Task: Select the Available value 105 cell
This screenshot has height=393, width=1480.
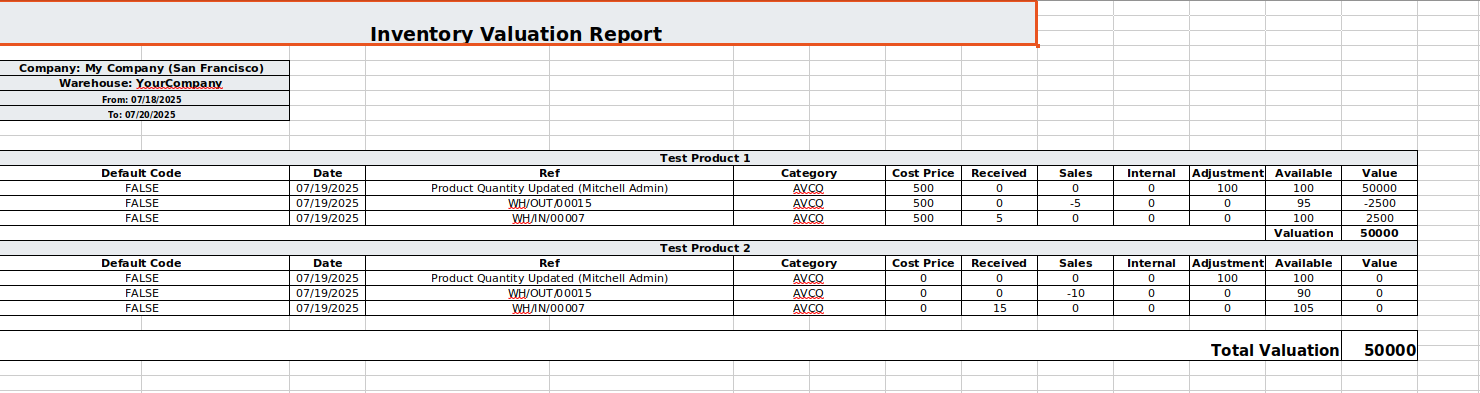Action: (x=1304, y=308)
